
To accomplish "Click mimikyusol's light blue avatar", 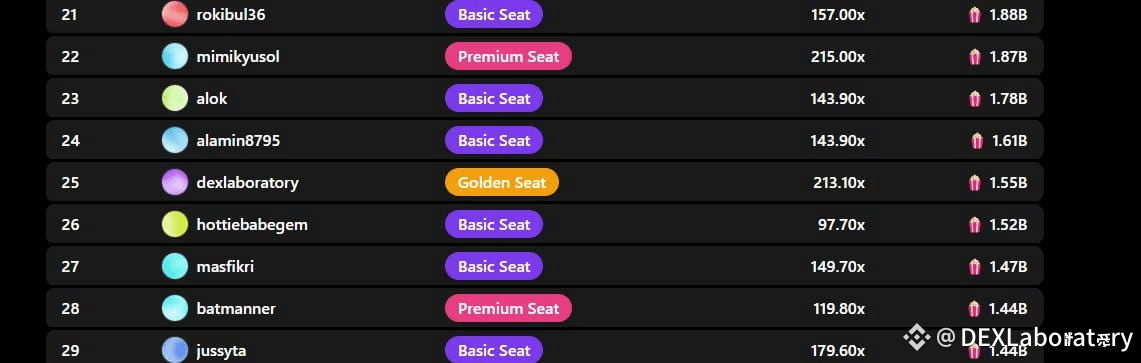I will (175, 56).
